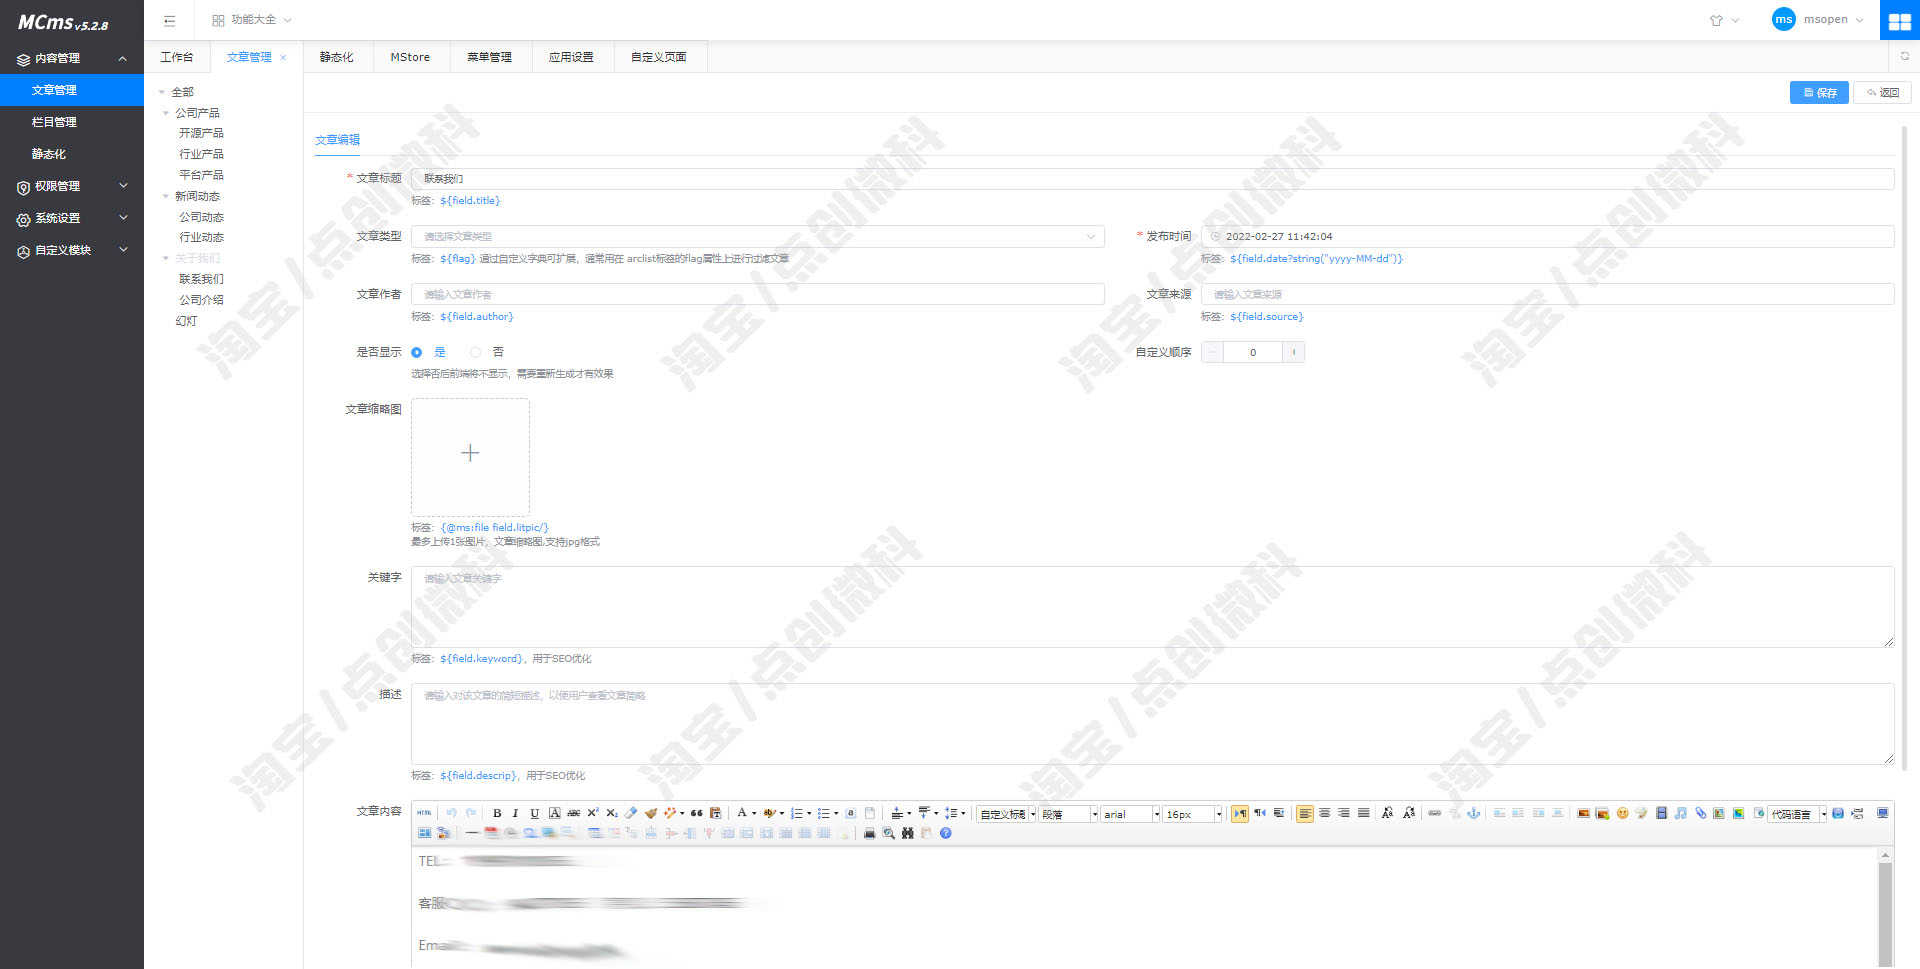Toggle bold in the article editor
The image size is (1920, 969).
pyautogui.click(x=497, y=813)
